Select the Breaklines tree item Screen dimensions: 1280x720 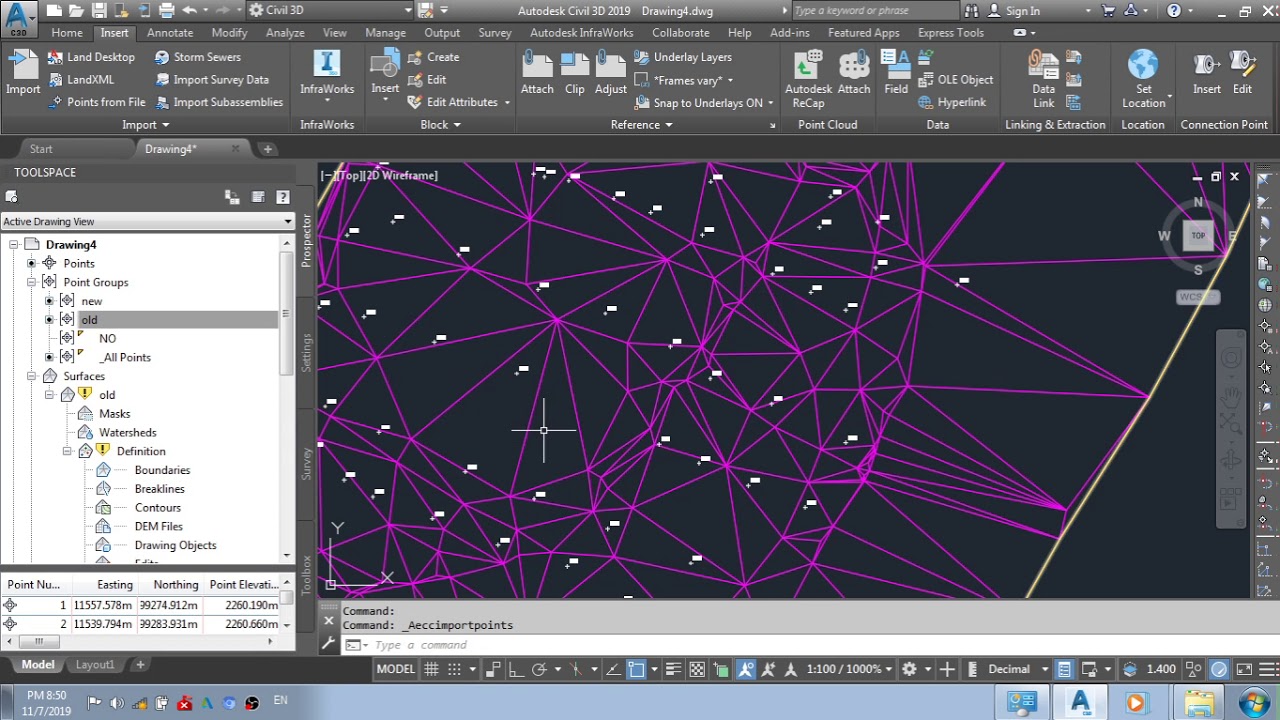tap(159, 489)
